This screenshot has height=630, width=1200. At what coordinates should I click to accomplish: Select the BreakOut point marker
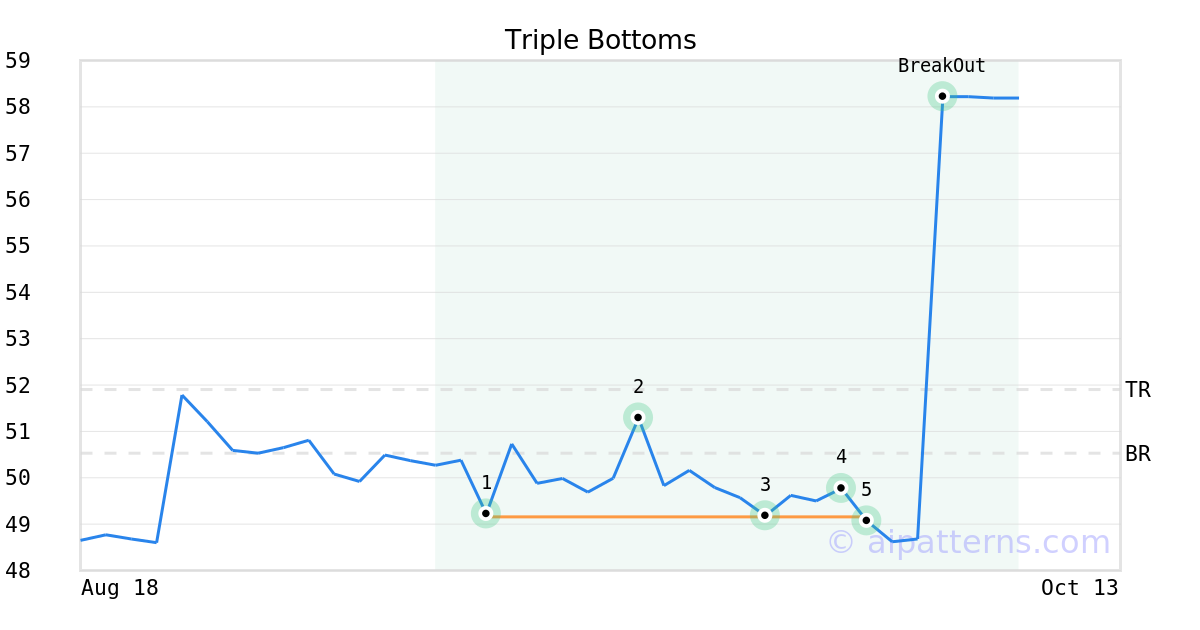click(942, 96)
